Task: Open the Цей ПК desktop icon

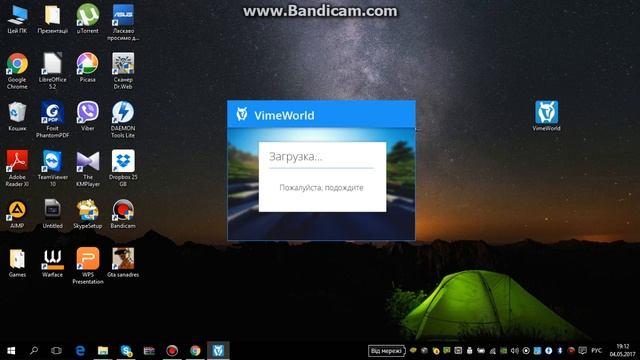Action: [17, 19]
